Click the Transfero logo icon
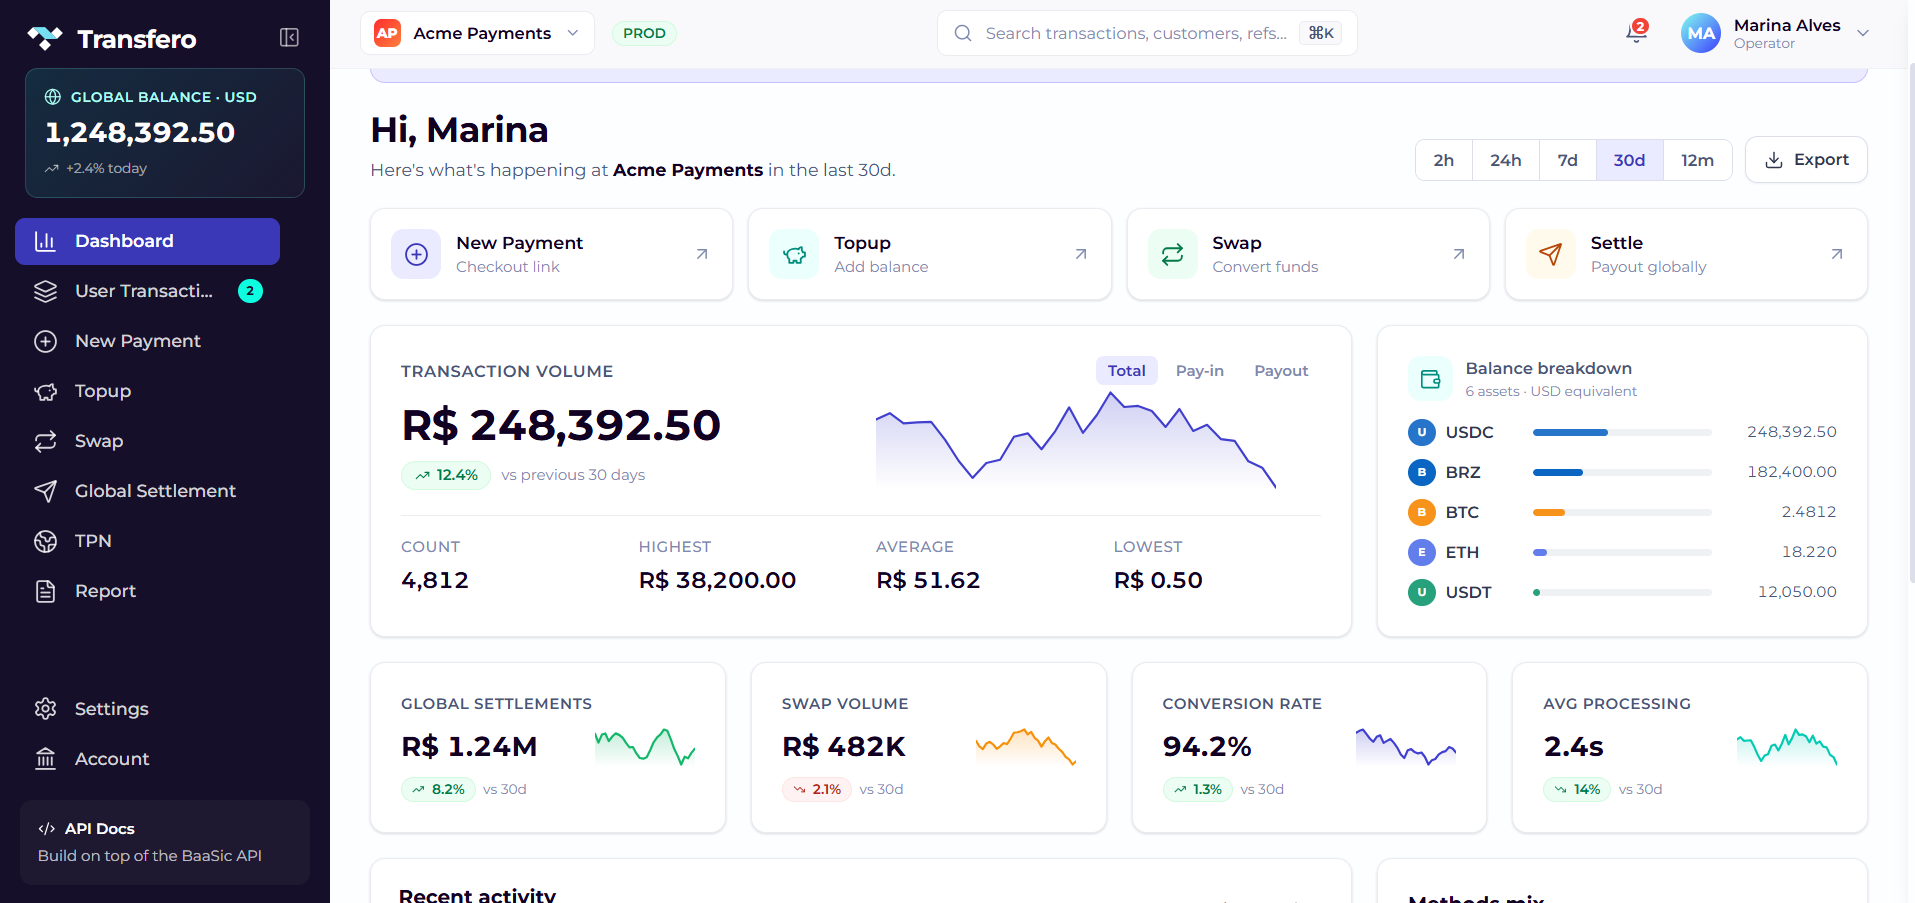The width and height of the screenshot is (1915, 903). pos(45,38)
